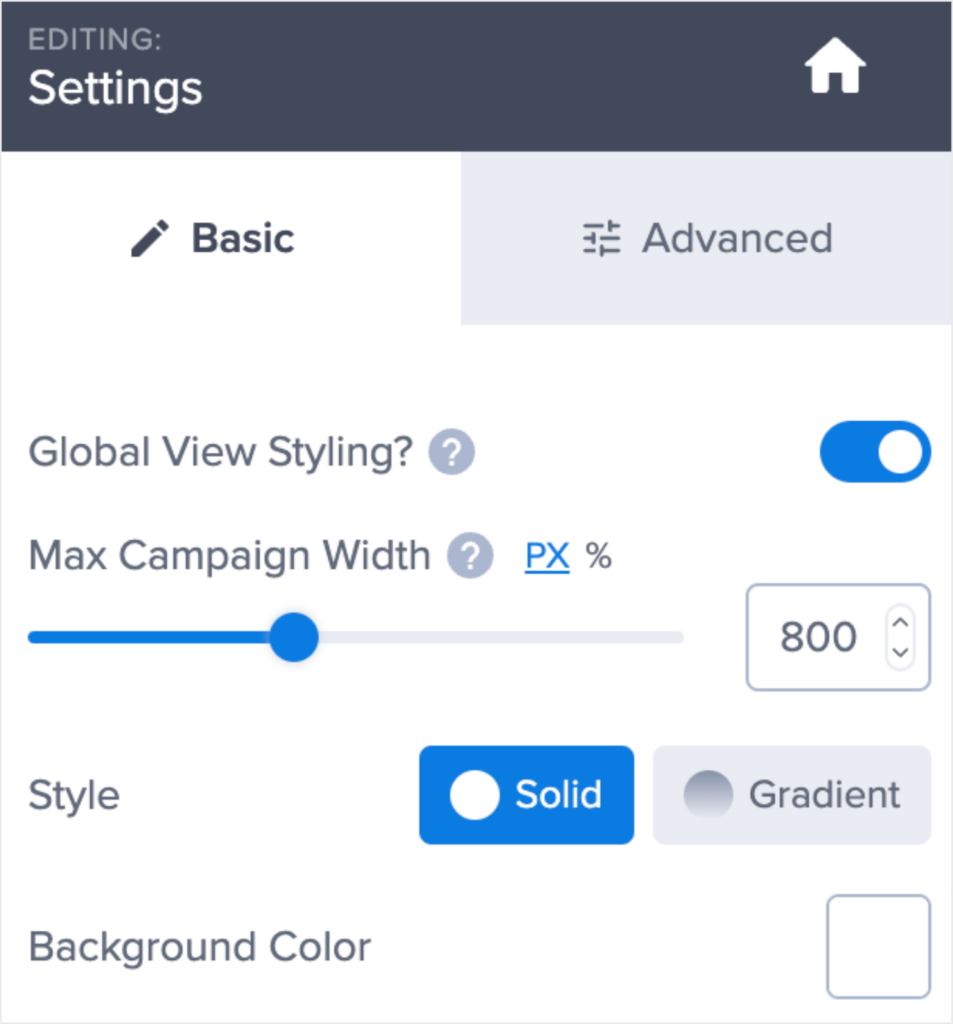953x1024 pixels.
Task: Select the Gradient style option
Action: click(791, 795)
